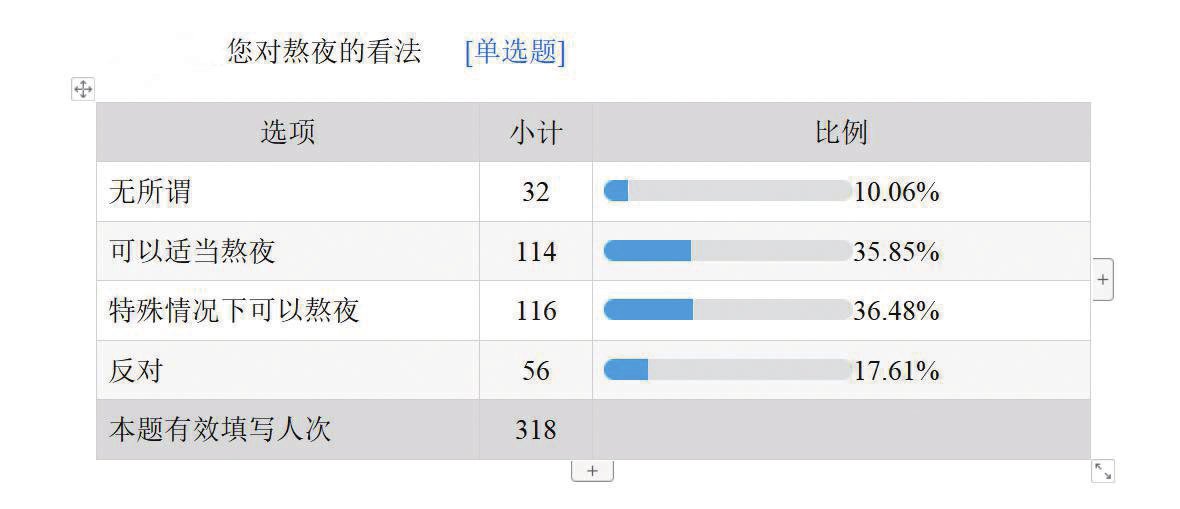Click the total count 318 cell
This screenshot has height=509, width=1180.
point(536,430)
